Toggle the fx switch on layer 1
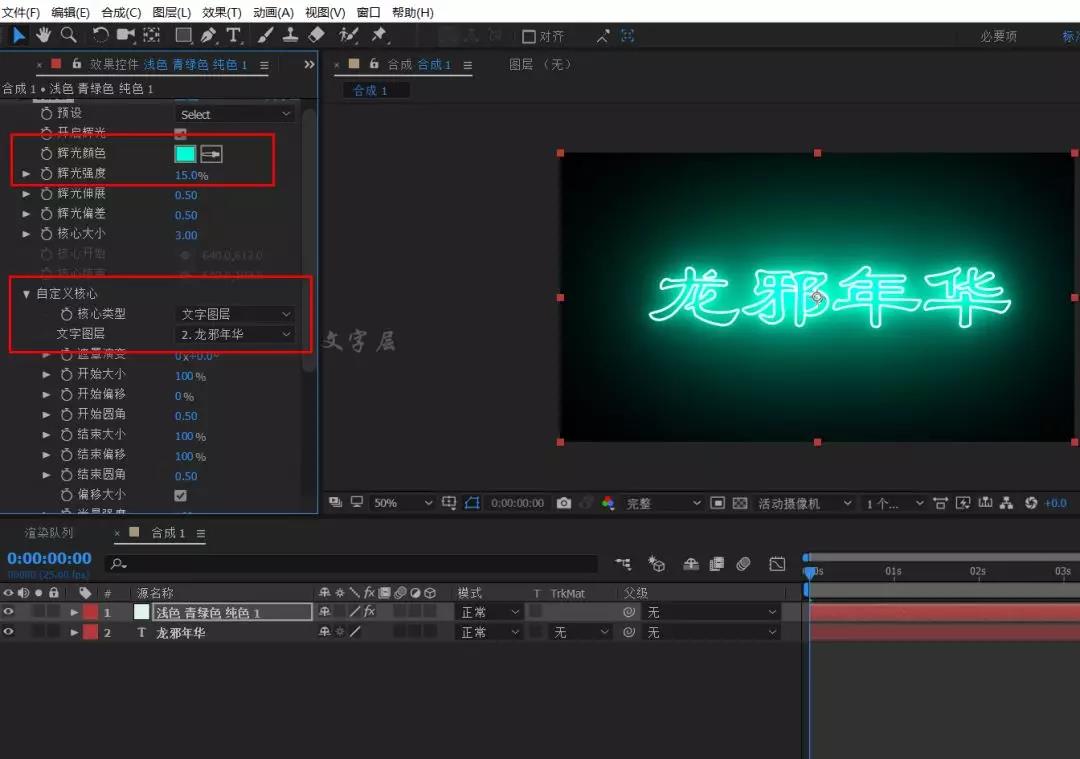 tap(370, 612)
